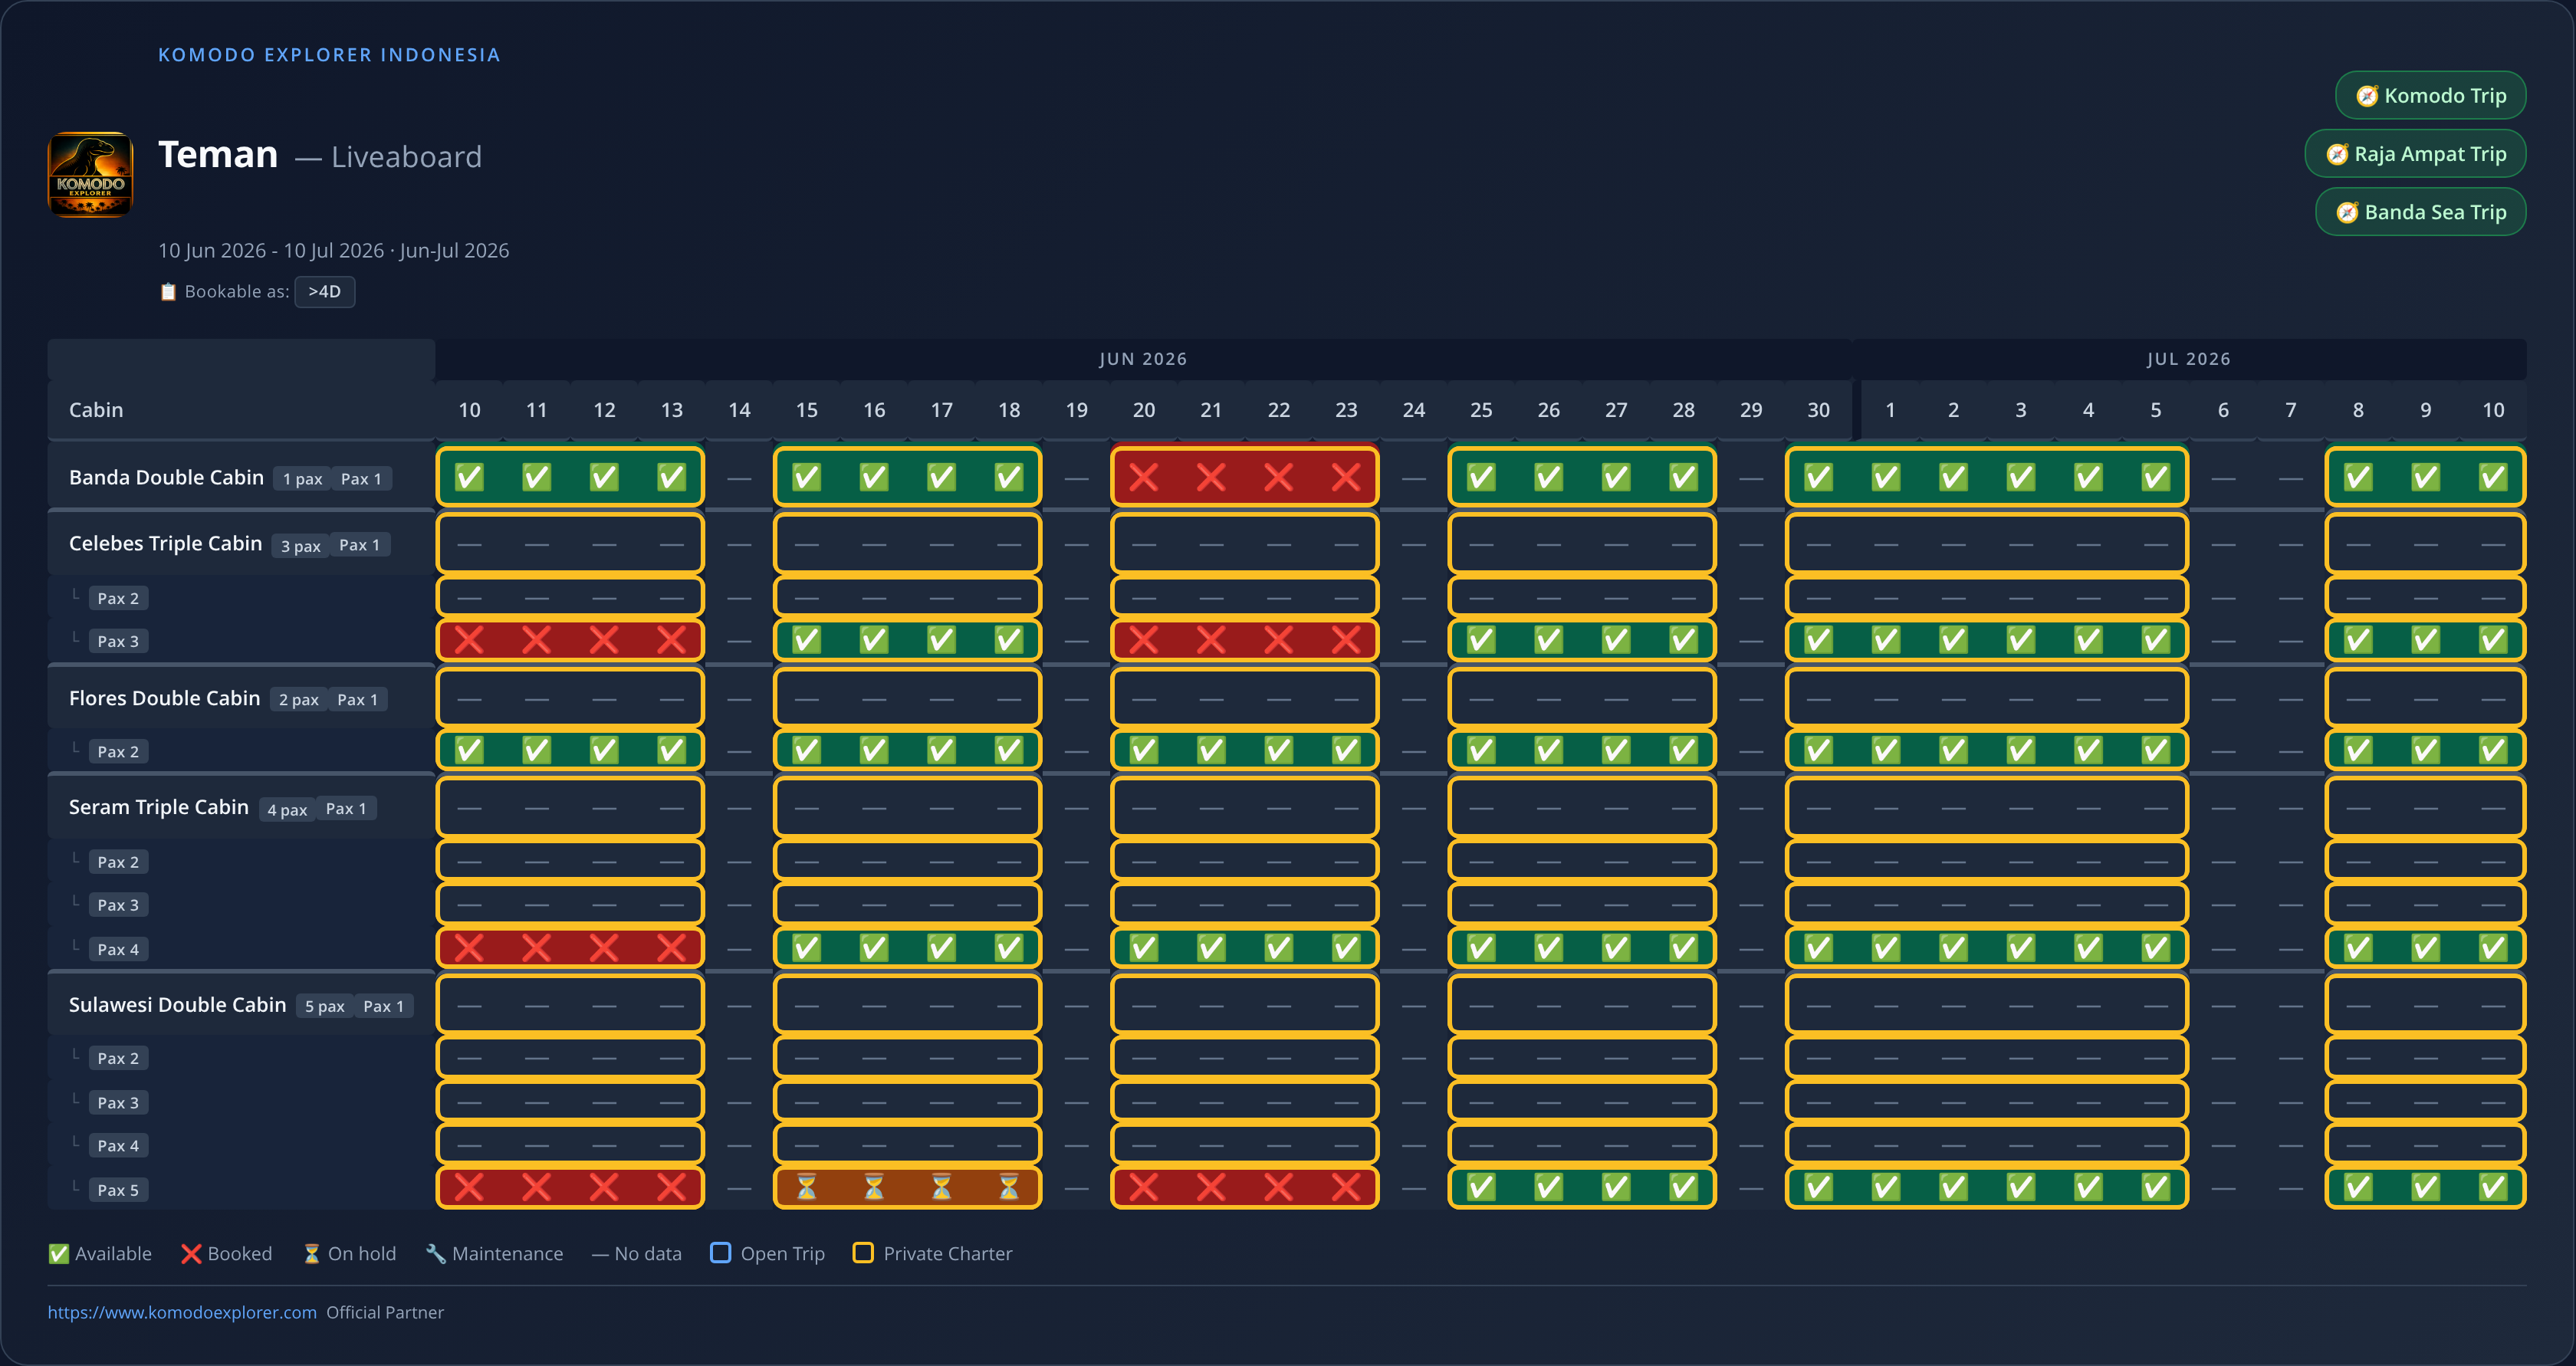Click the Booked X icon in the legend
This screenshot has width=2576, height=1366.
click(191, 1254)
